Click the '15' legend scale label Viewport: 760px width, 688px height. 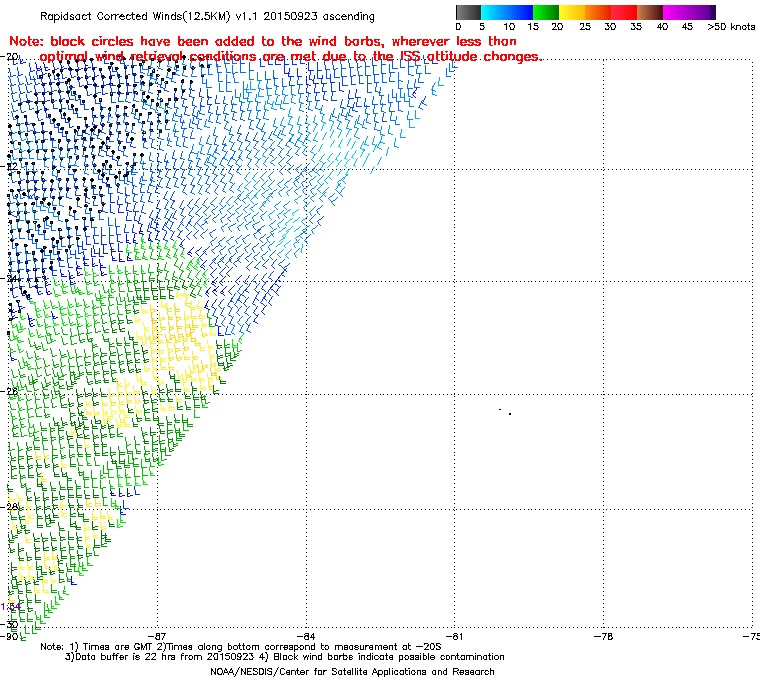[x=533, y=27]
